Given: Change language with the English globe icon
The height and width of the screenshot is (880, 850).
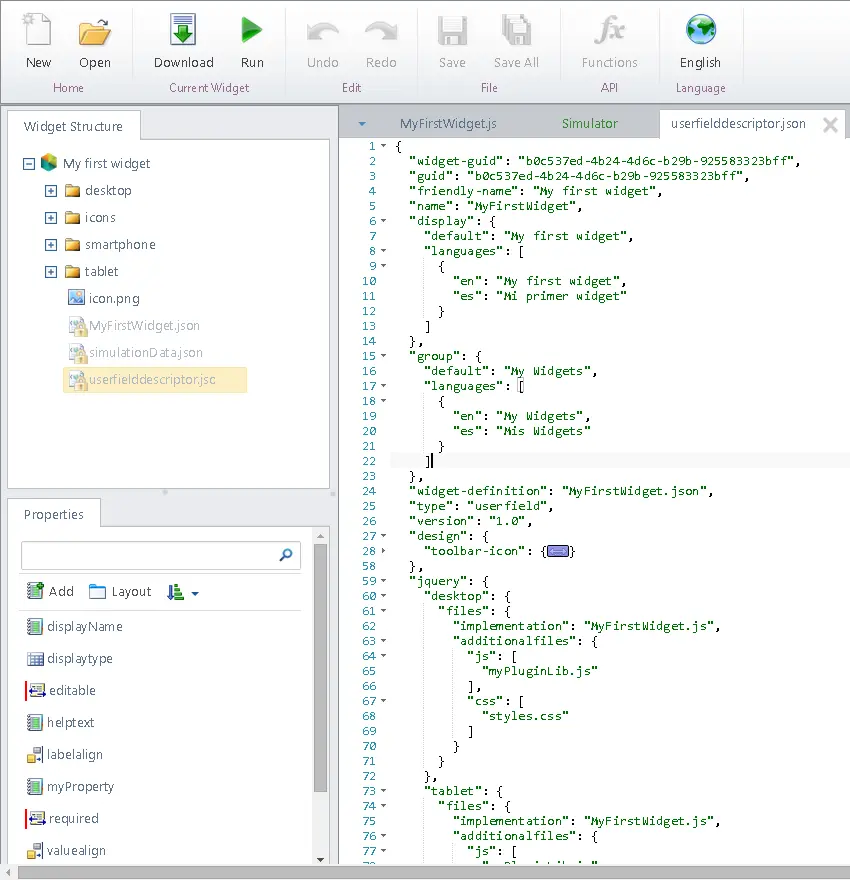Looking at the screenshot, I should [700, 29].
